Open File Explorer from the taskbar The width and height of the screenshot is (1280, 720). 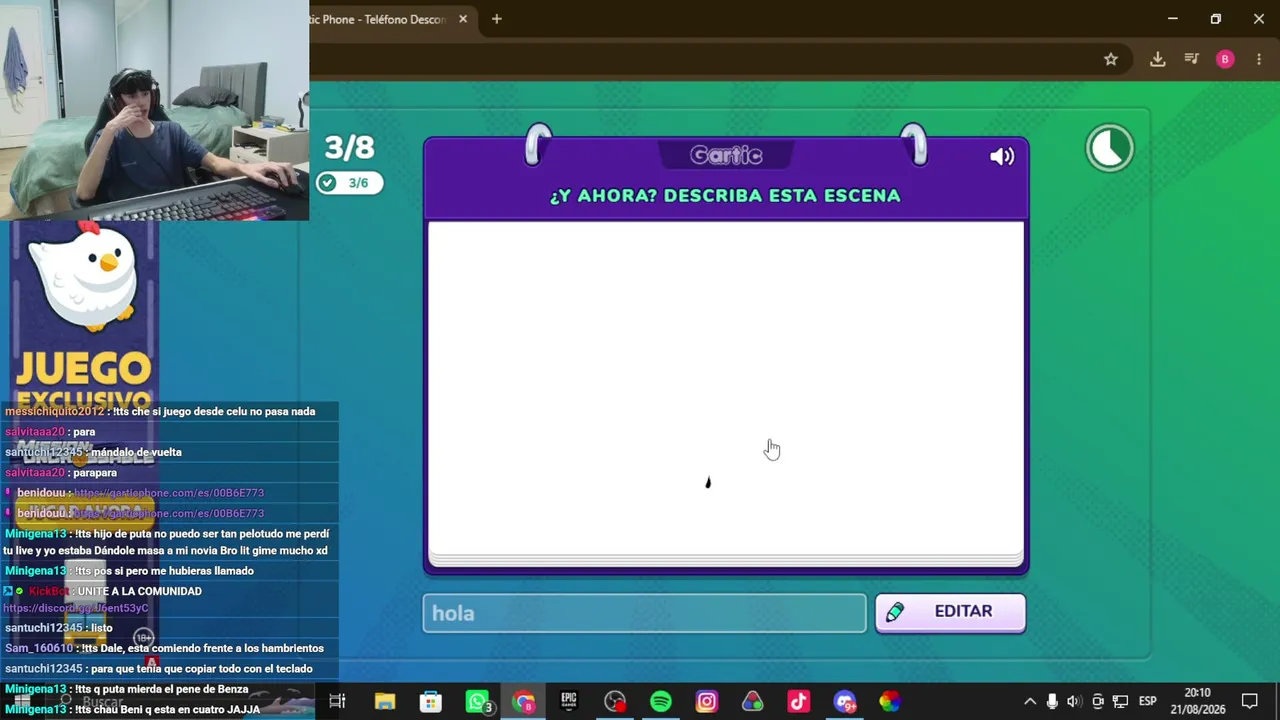pyautogui.click(x=385, y=701)
